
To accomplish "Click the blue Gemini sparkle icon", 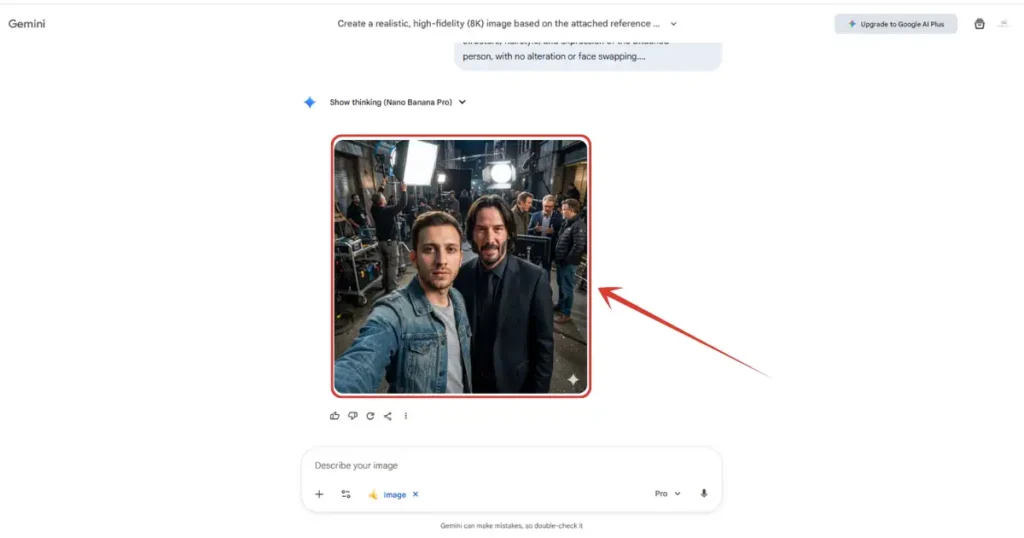I will [x=310, y=103].
